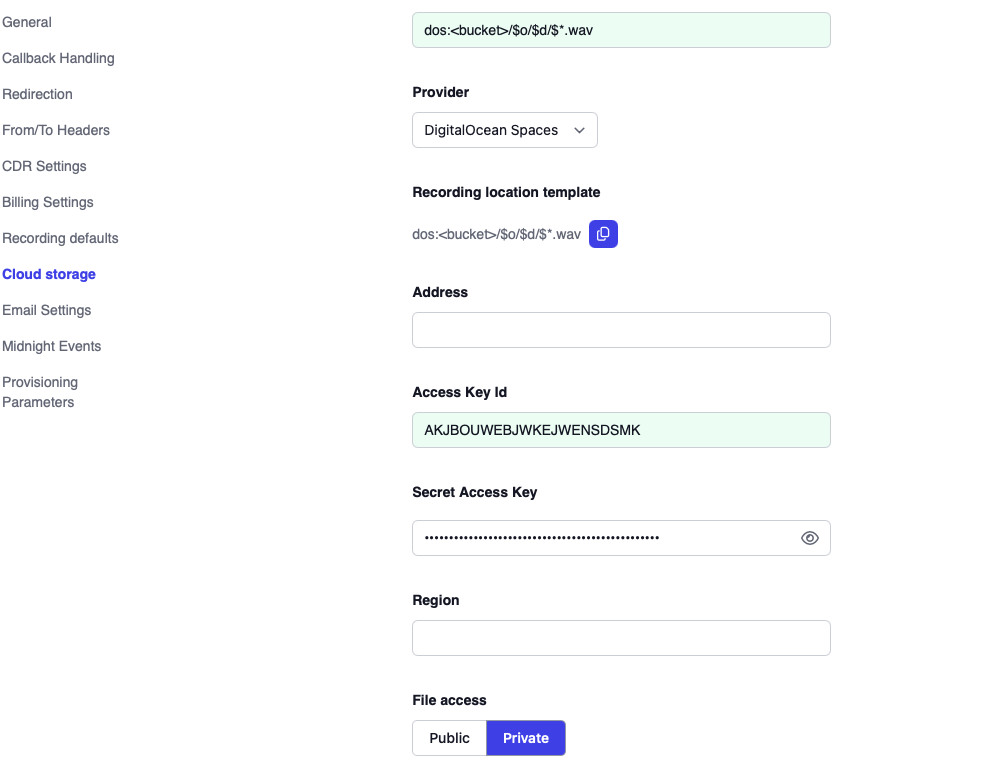Select the Cloud storage sidebar item
Image resolution: width=997 pixels, height=772 pixels.
point(49,274)
